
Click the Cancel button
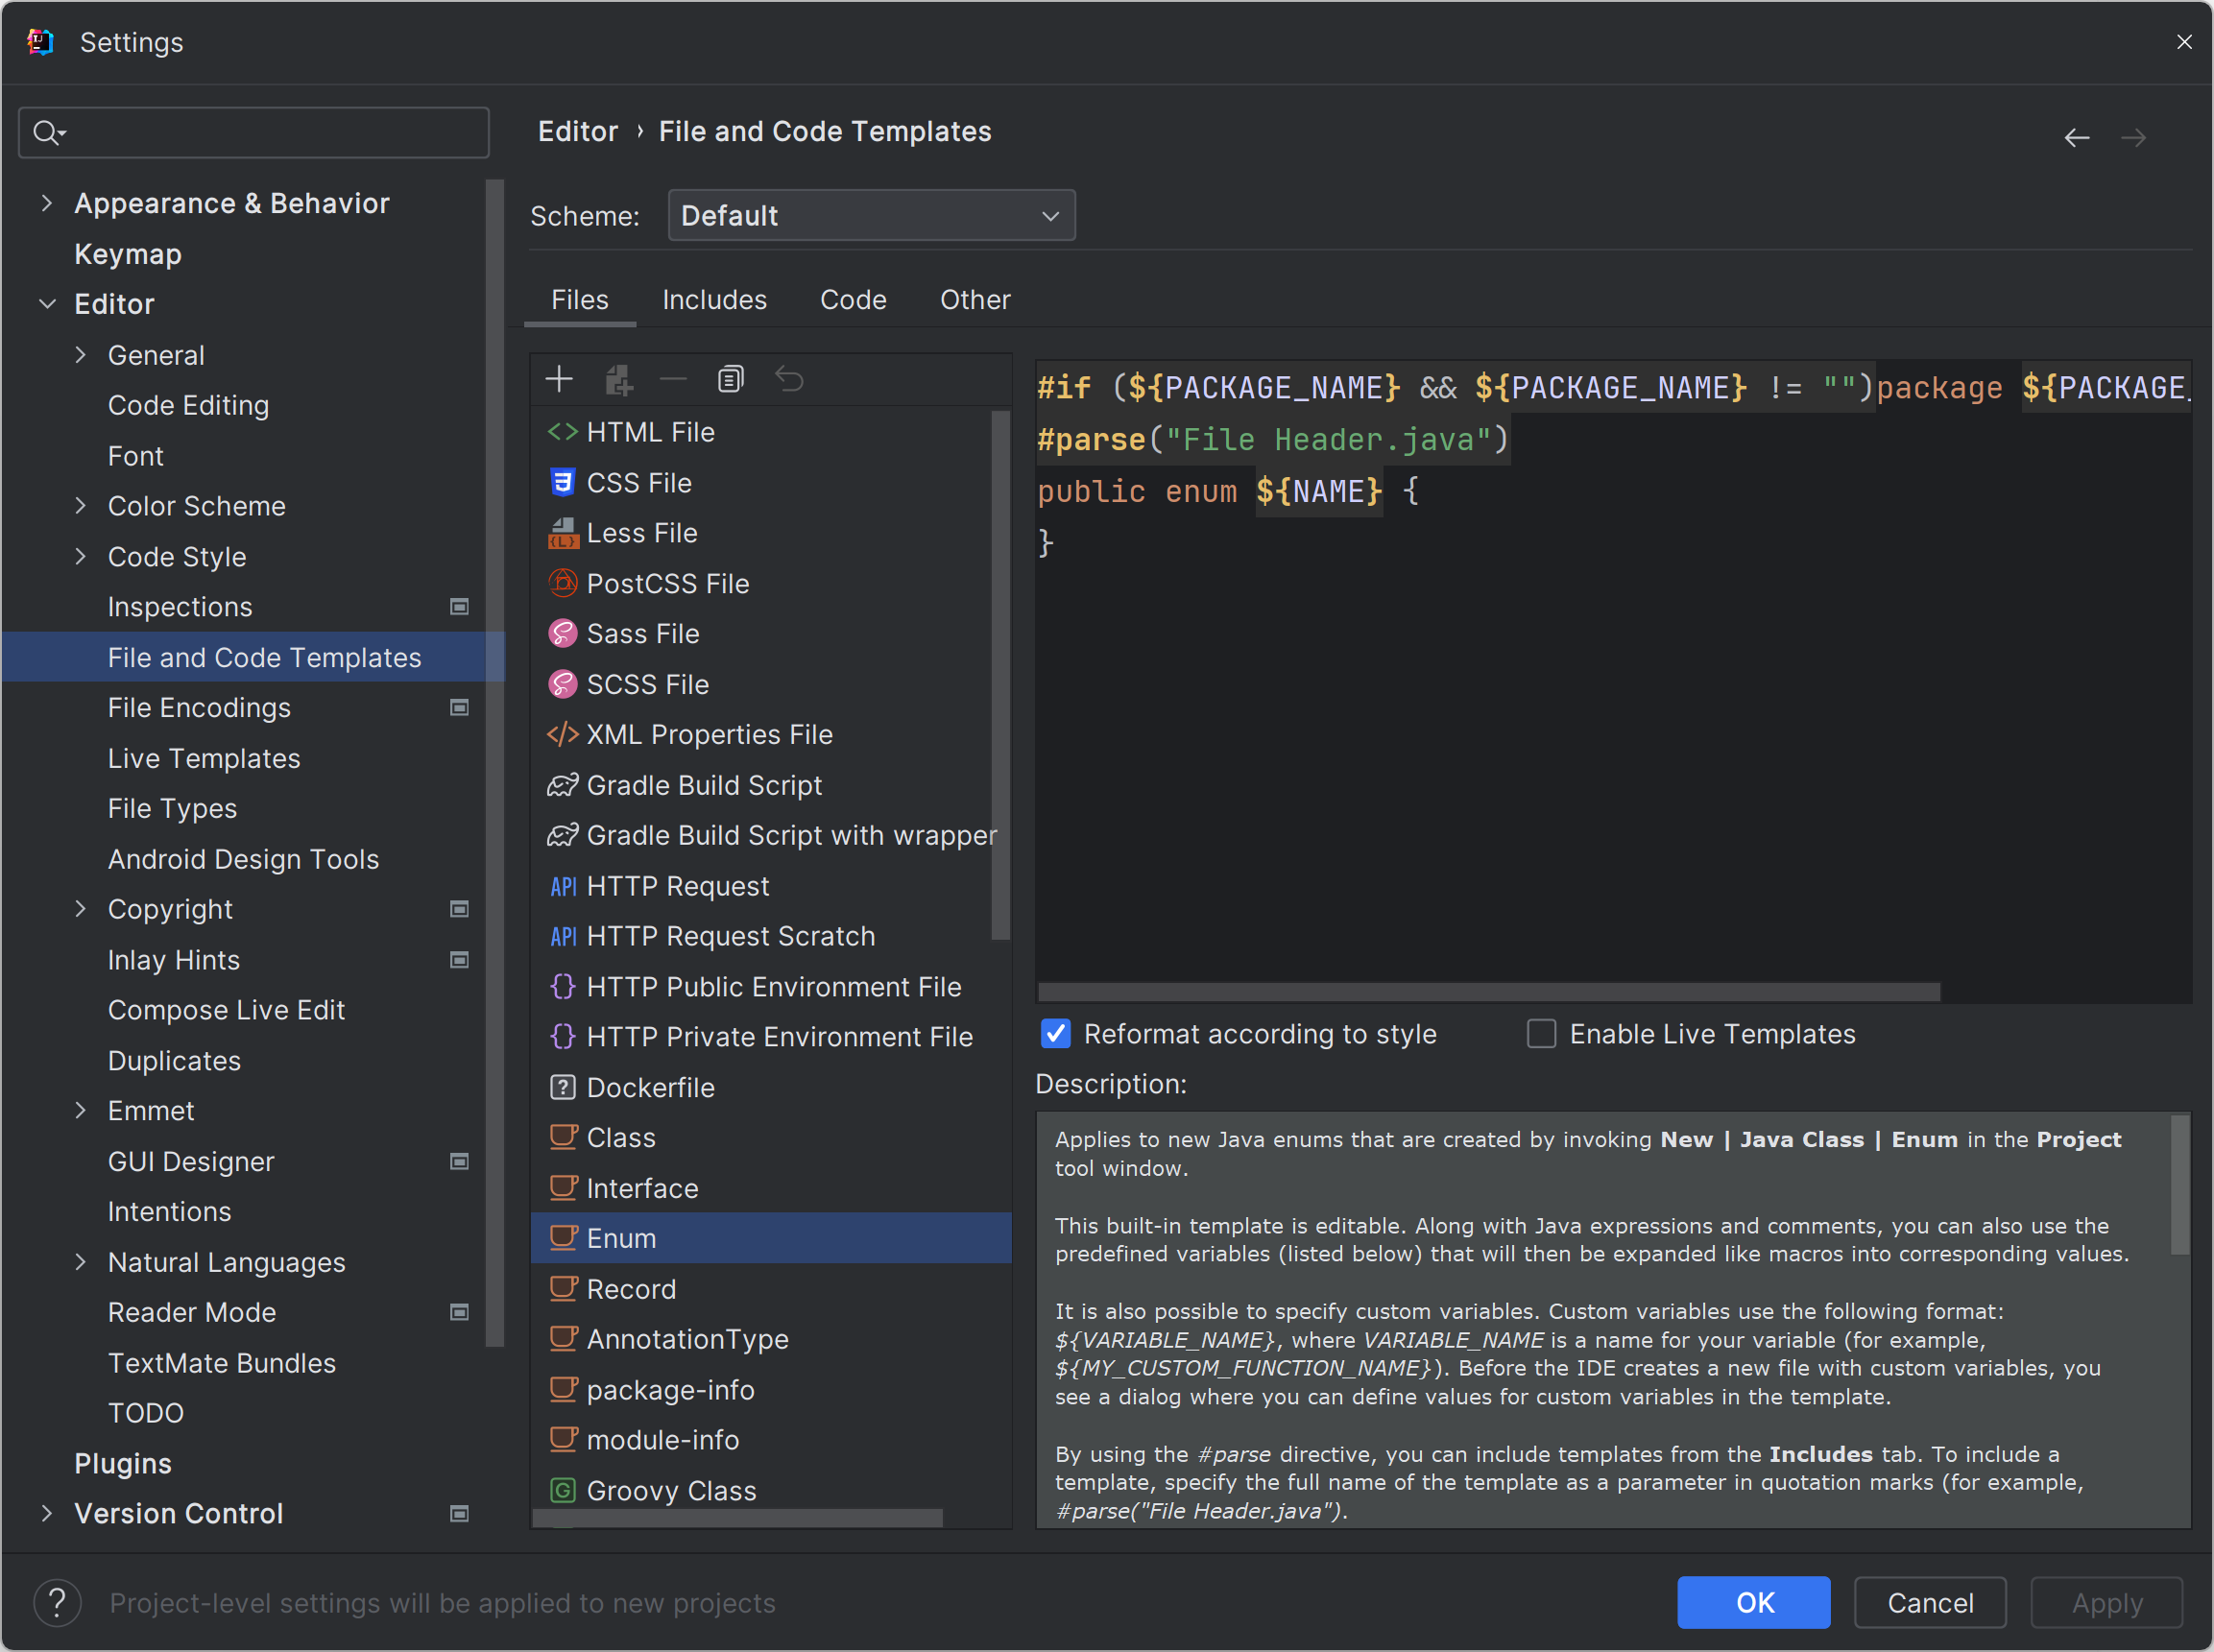pyautogui.click(x=1930, y=1602)
